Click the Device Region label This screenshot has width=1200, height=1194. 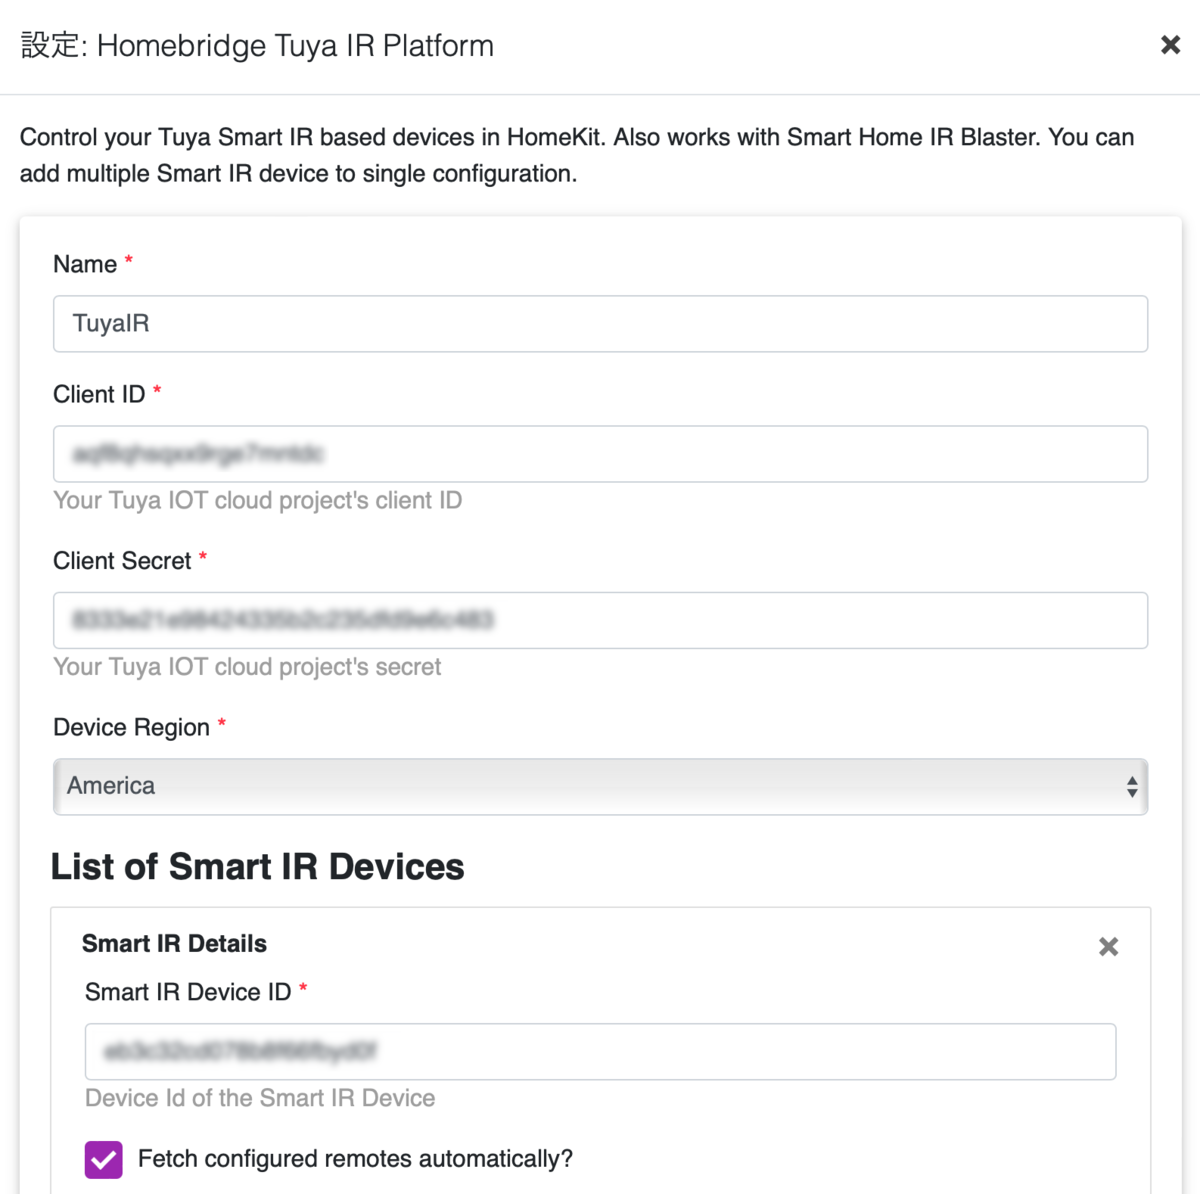[131, 727]
